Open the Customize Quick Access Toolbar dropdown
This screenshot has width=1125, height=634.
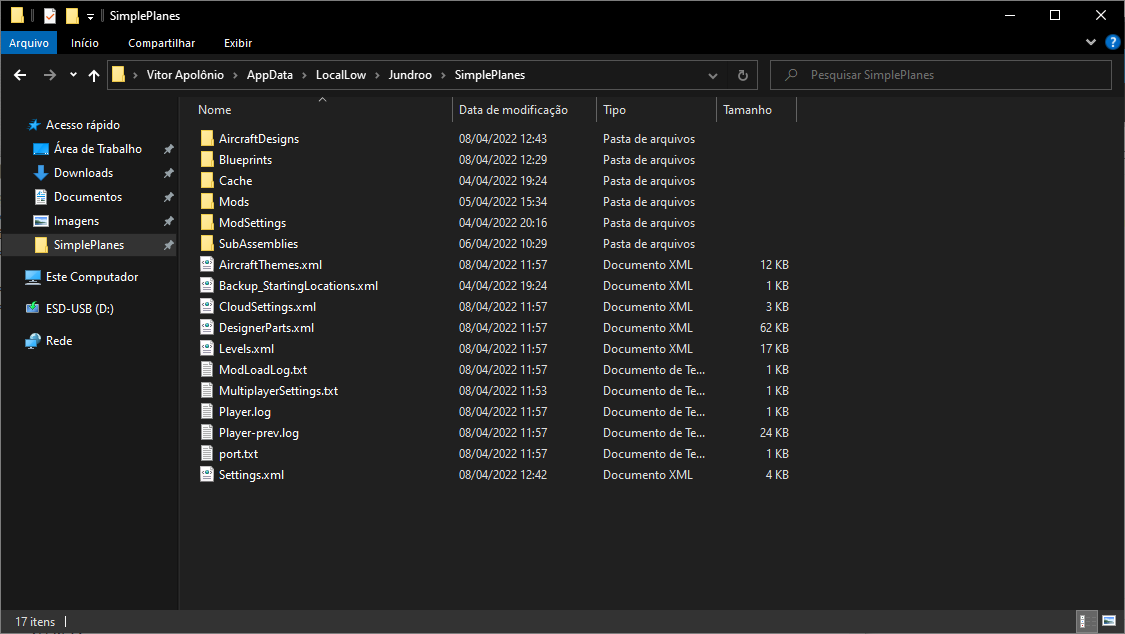click(90, 16)
